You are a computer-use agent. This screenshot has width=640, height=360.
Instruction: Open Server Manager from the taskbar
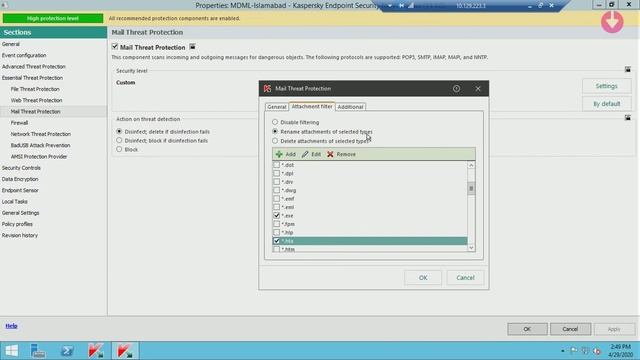(38, 351)
